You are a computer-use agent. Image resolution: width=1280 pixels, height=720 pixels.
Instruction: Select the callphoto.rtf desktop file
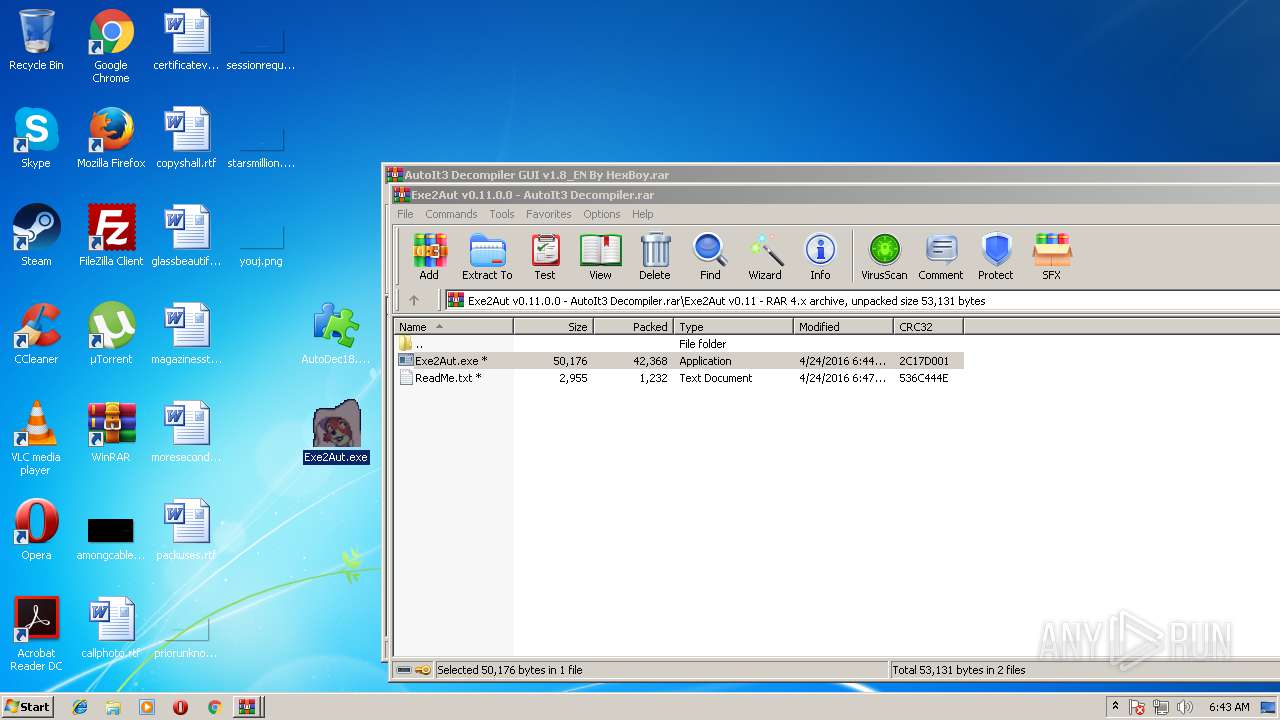pyautogui.click(x=111, y=628)
